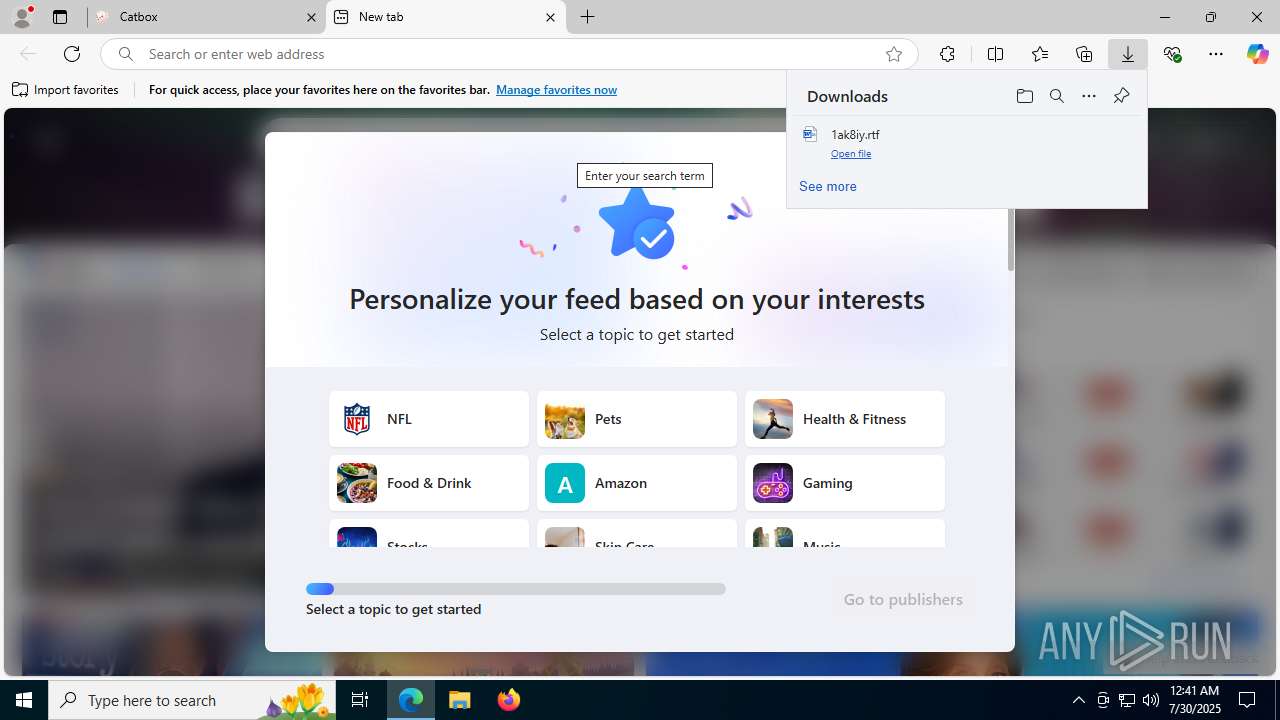
Task: Choose the Food & Drink topic
Action: pyautogui.click(x=429, y=483)
